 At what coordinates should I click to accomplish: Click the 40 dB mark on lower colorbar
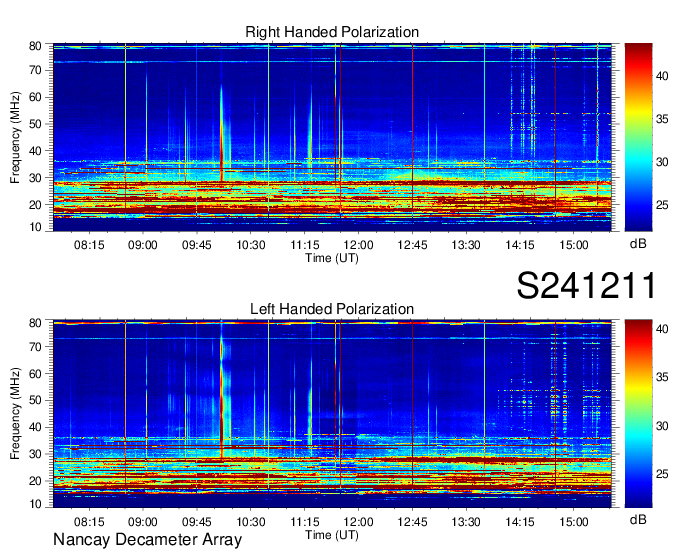tap(662, 330)
